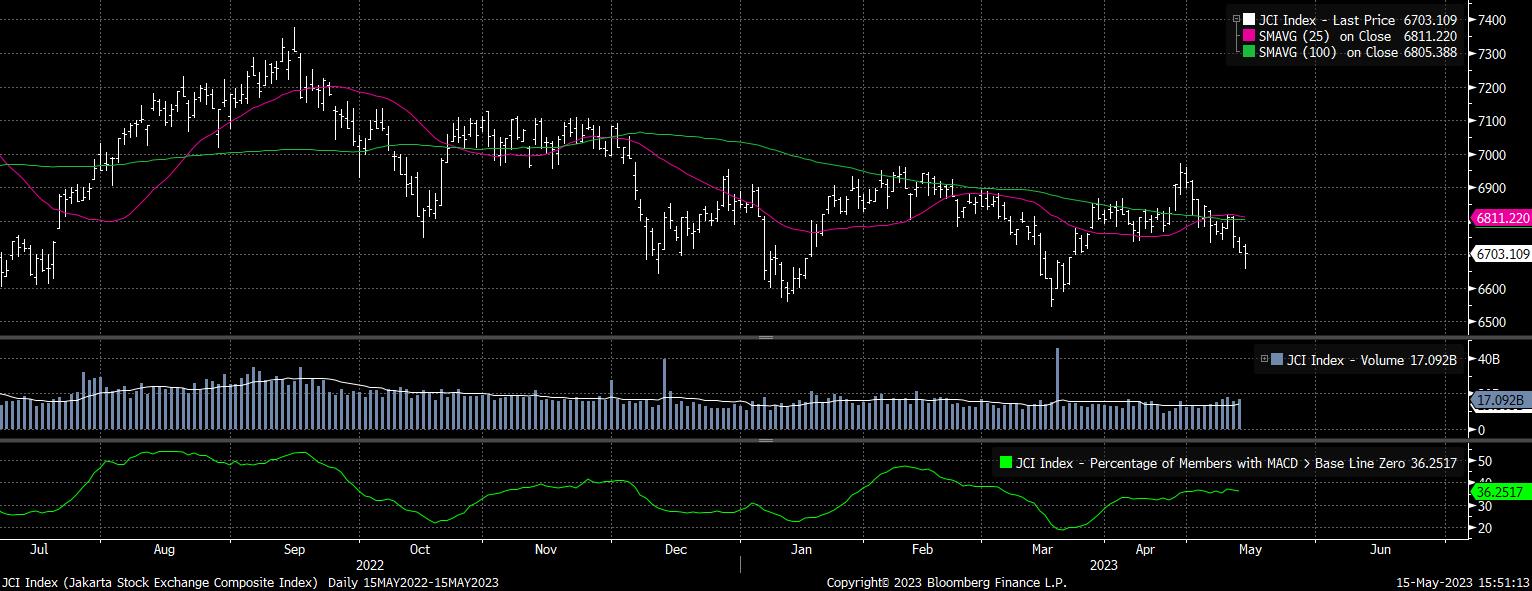Viewport: 1532px width, 591px height.
Task: Click the Sep label on the date axis
Action: click(294, 550)
